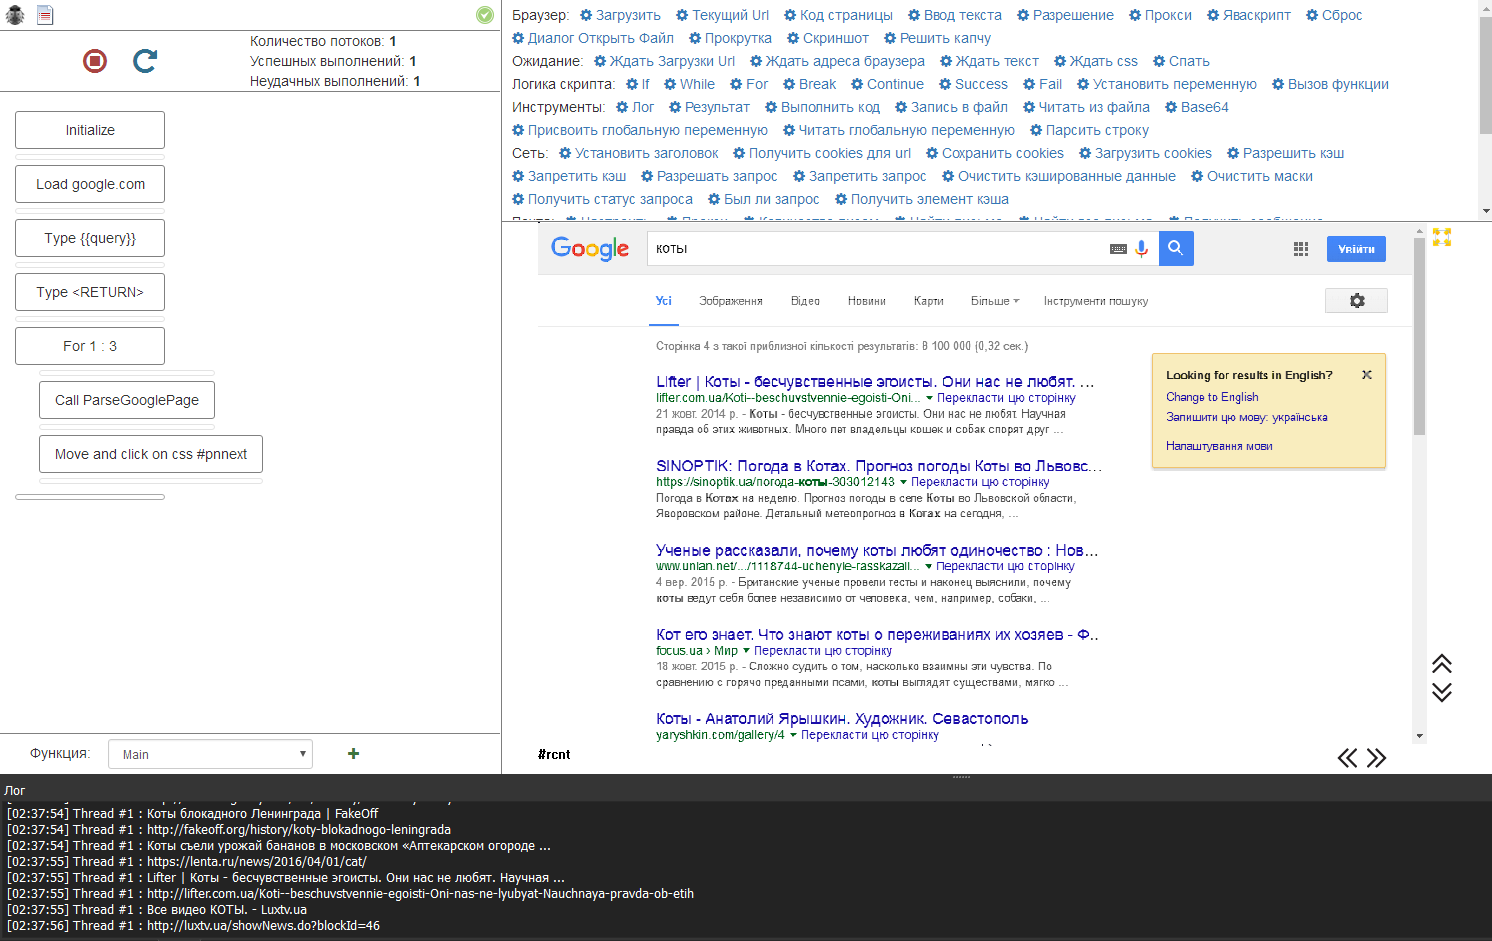The image size is (1492, 941).
Task: Click the green plus add function icon
Action: click(353, 754)
